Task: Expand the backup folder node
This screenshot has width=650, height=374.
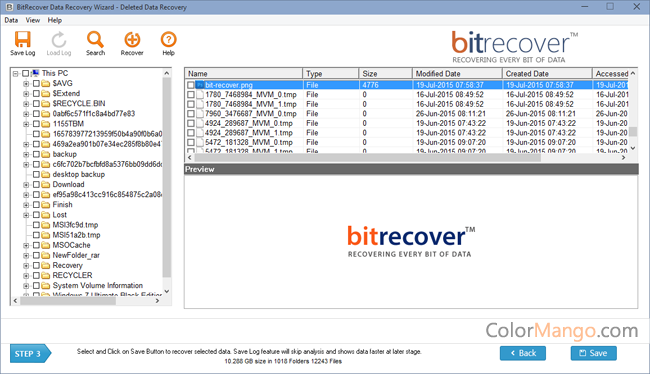Action: pyautogui.click(x=26, y=154)
